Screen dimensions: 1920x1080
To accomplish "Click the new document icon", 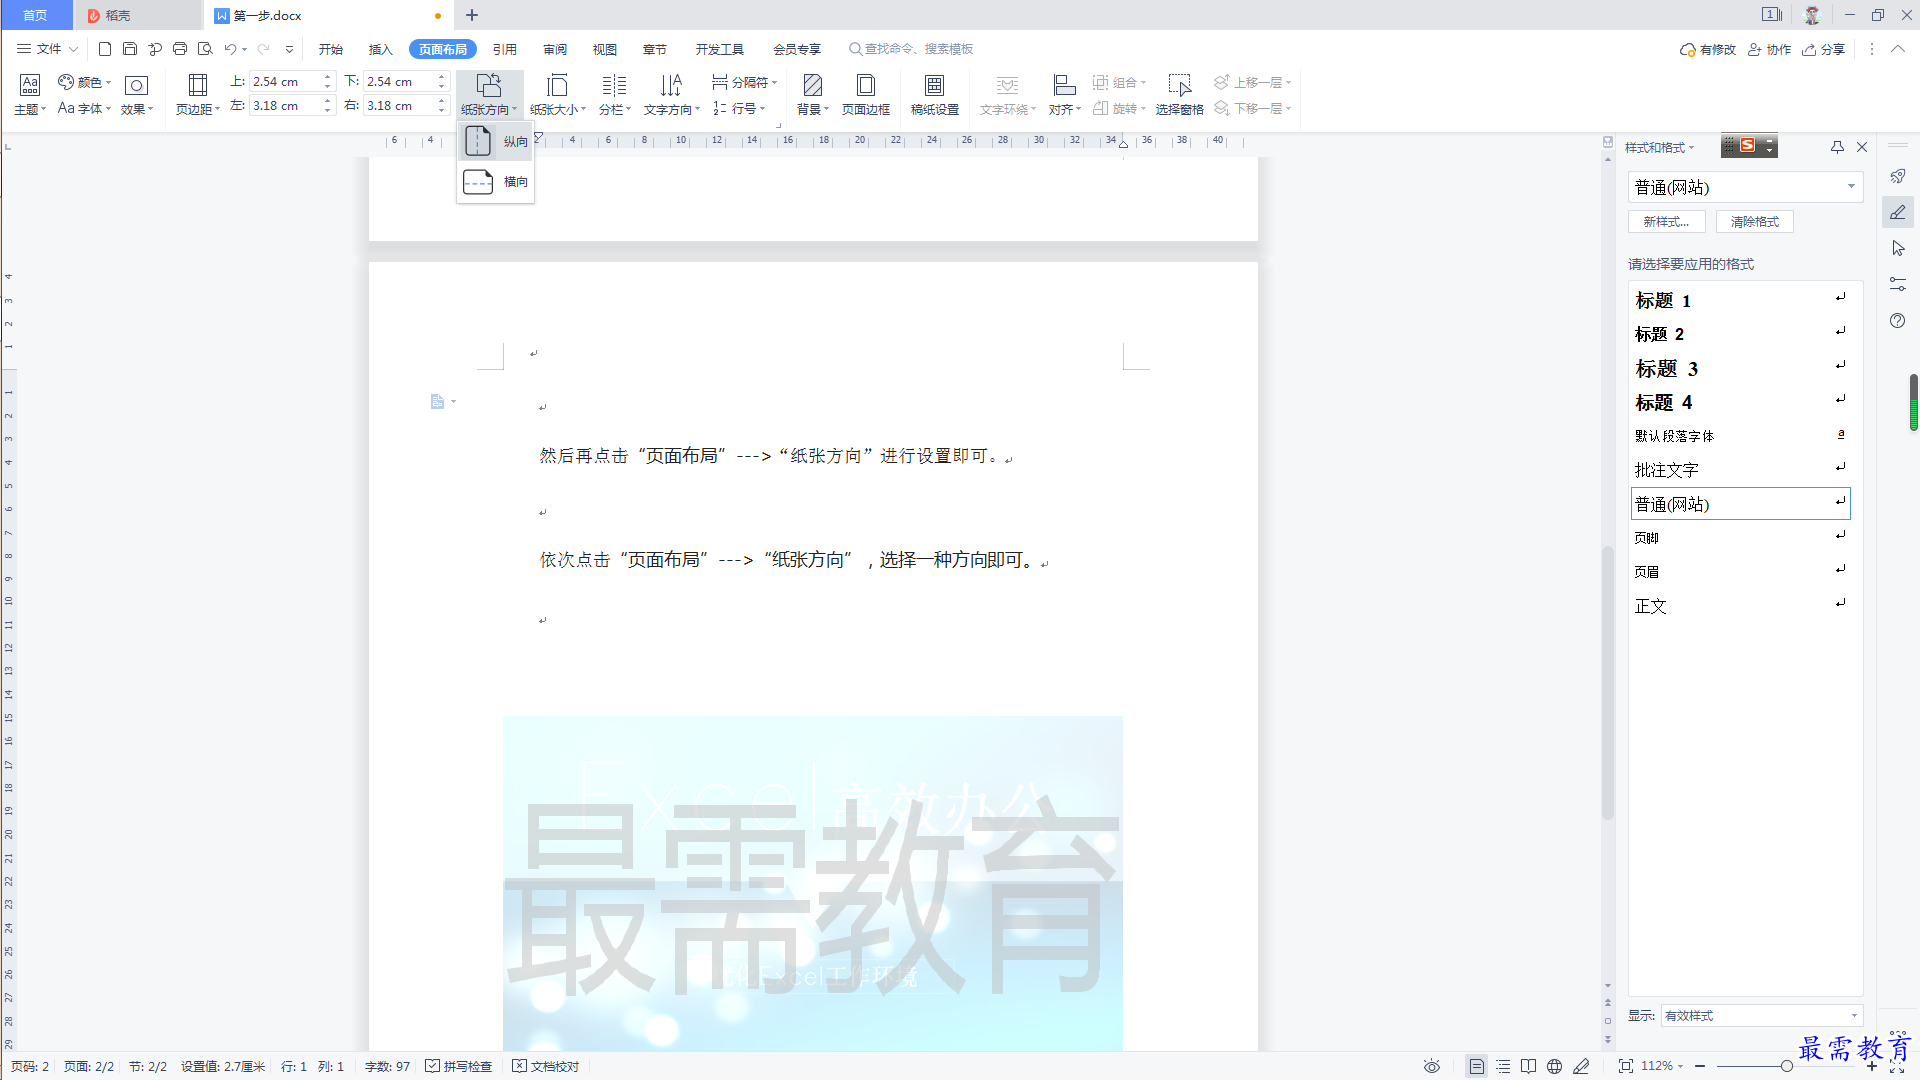I will coord(105,49).
